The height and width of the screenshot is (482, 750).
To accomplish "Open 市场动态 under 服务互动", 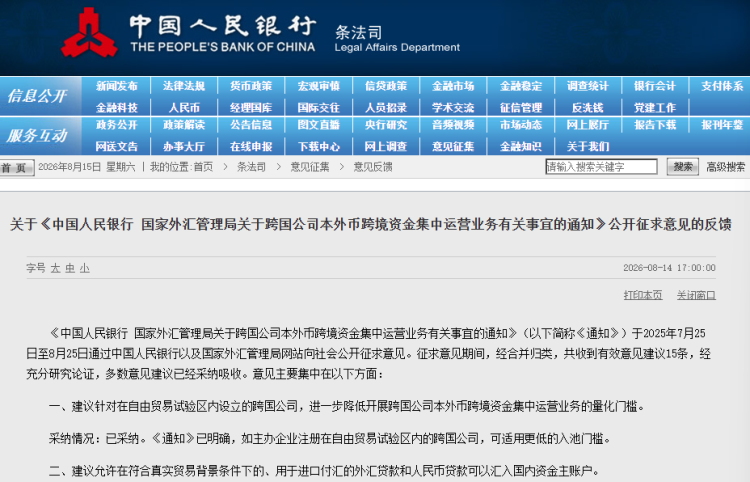I will [521, 125].
